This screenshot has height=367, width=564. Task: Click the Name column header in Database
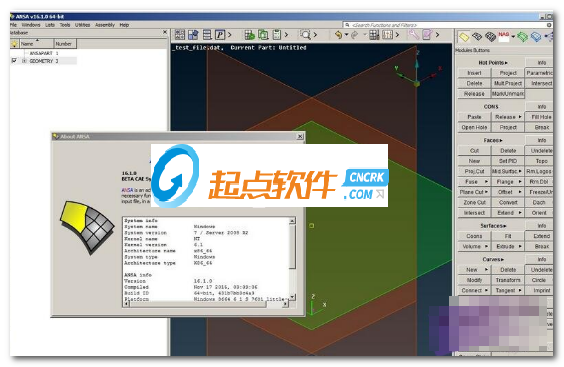(36, 44)
